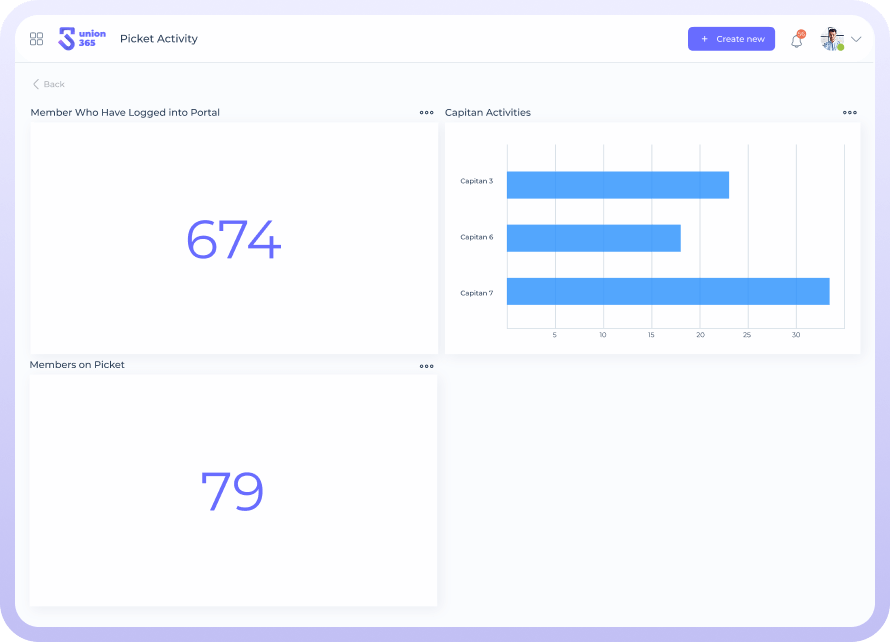Viewport: 890px width, 642px height.
Task: Click the Create new button
Action: click(x=731, y=39)
